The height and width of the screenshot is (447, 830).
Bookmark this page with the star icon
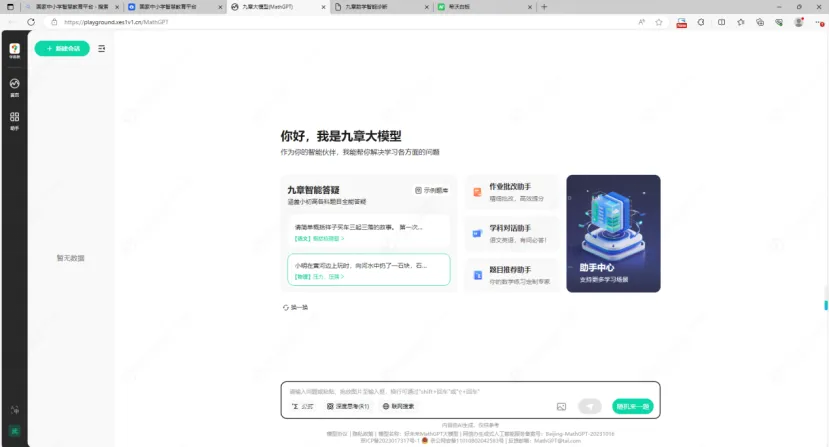click(659, 22)
